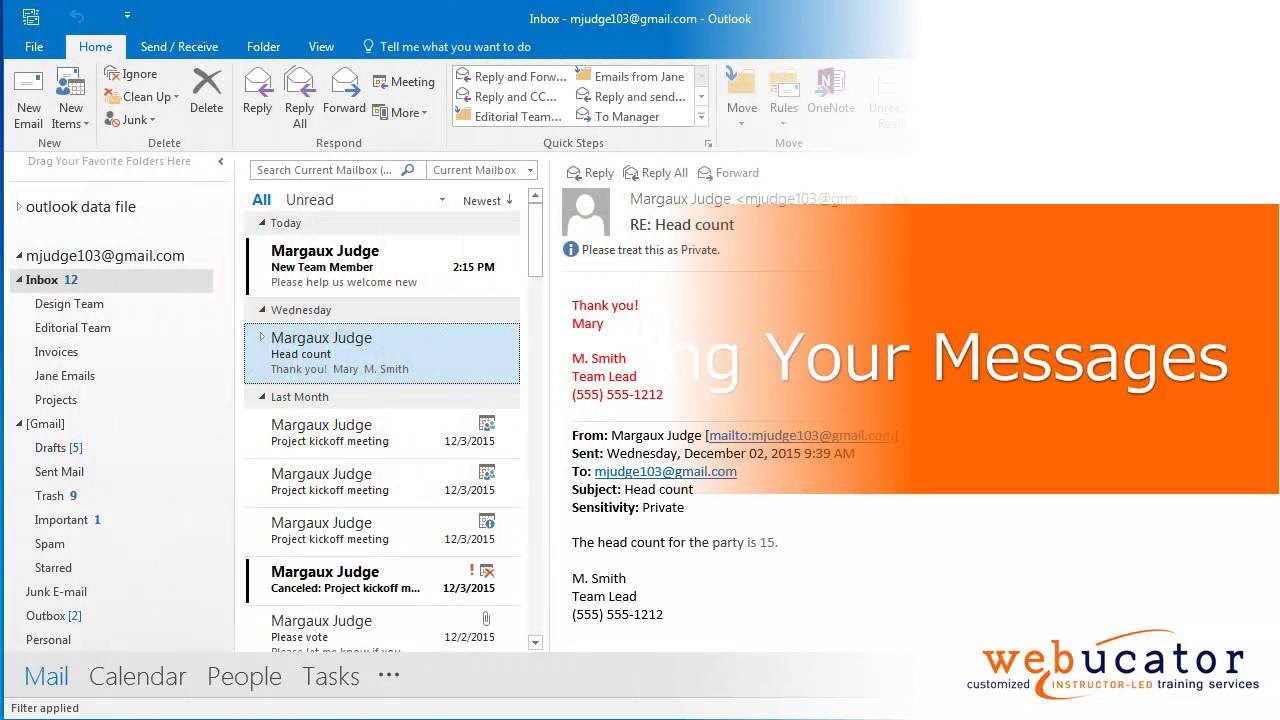Image resolution: width=1280 pixels, height=720 pixels.
Task: Click Reply All in reading pane
Action: point(631,173)
